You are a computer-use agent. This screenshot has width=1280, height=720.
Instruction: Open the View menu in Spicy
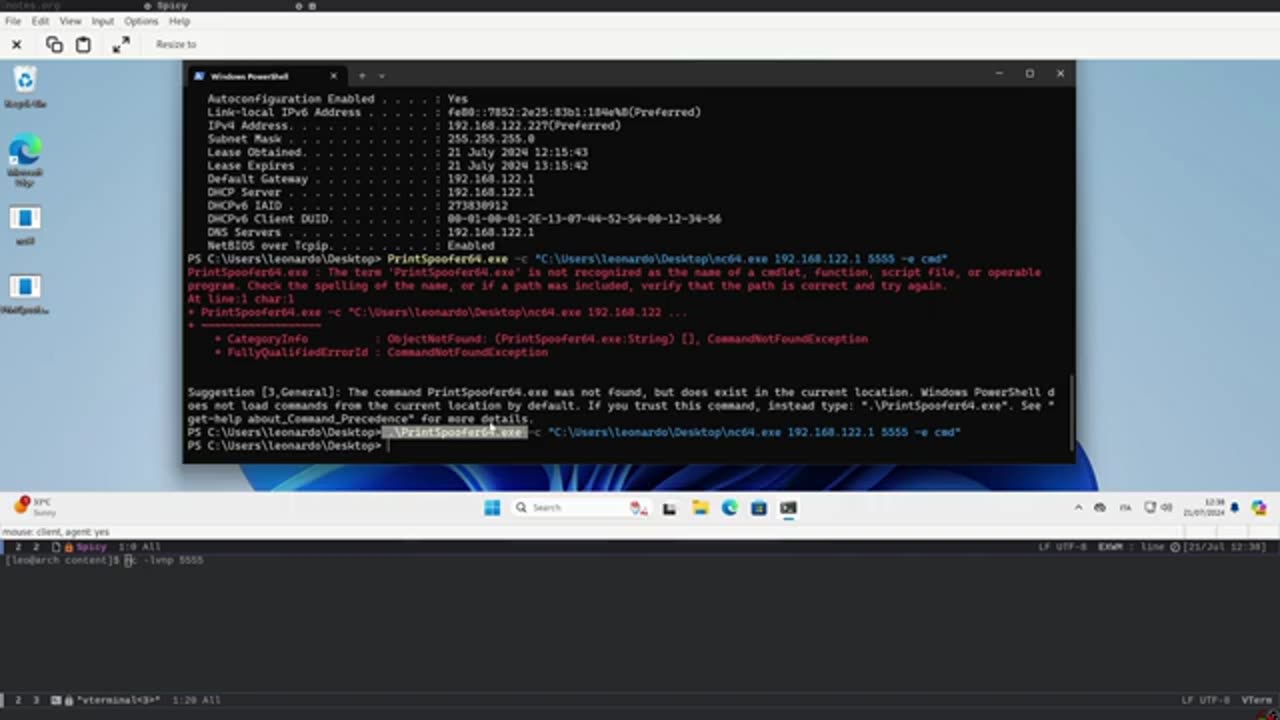tap(70, 21)
